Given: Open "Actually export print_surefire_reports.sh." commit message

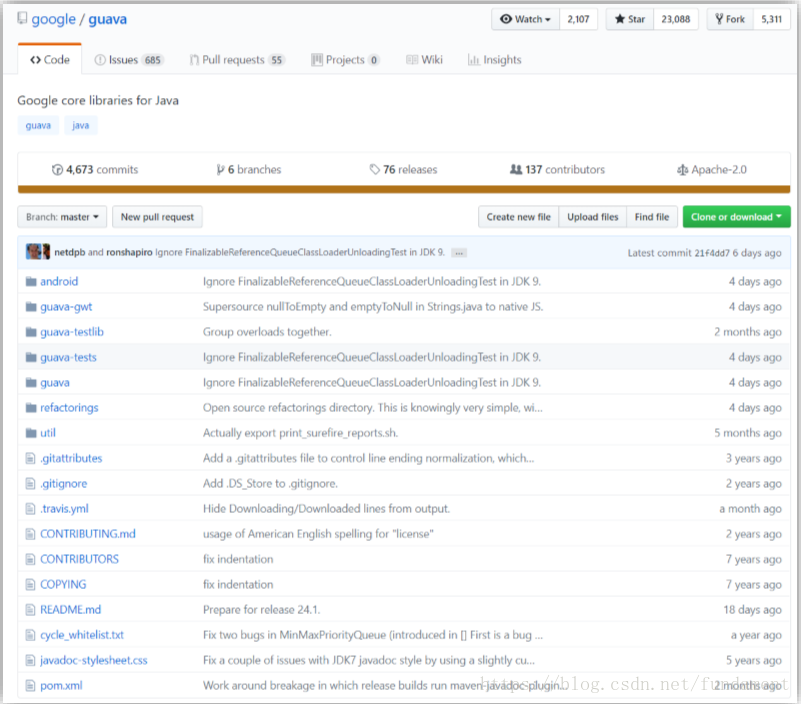Looking at the screenshot, I should 300,433.
